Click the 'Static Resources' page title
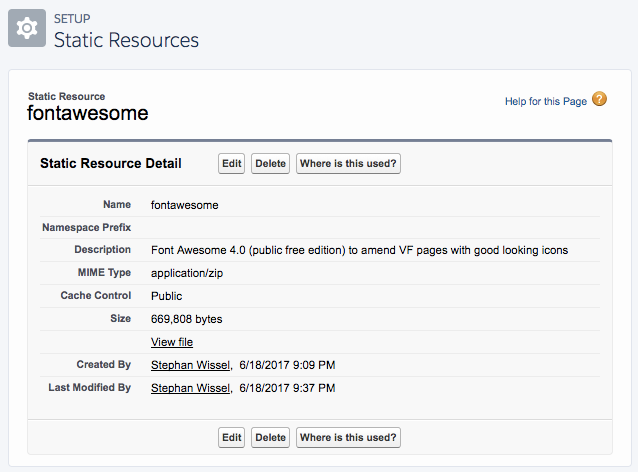The image size is (638, 472). pyautogui.click(x=126, y=40)
